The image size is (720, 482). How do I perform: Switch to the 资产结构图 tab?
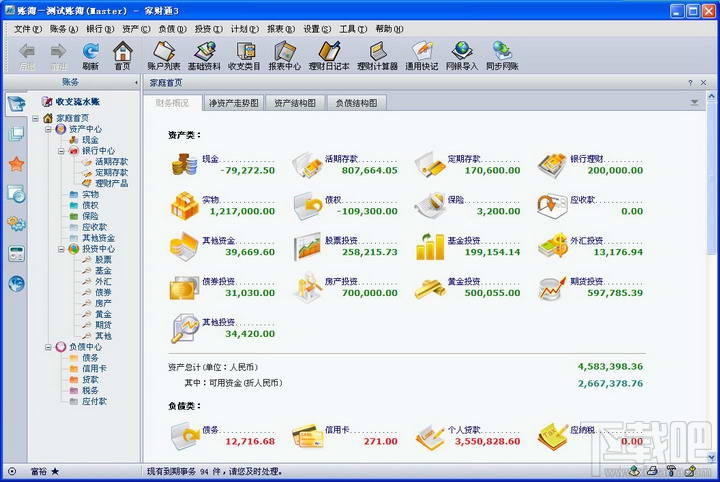click(x=295, y=103)
